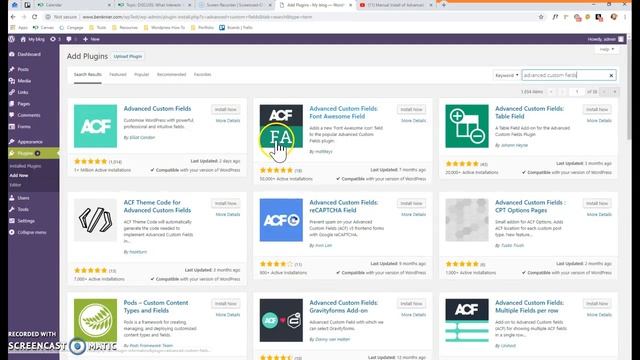The height and width of the screenshot is (360, 640).
Task: Switch to the Popular tab
Action: click(x=142, y=75)
